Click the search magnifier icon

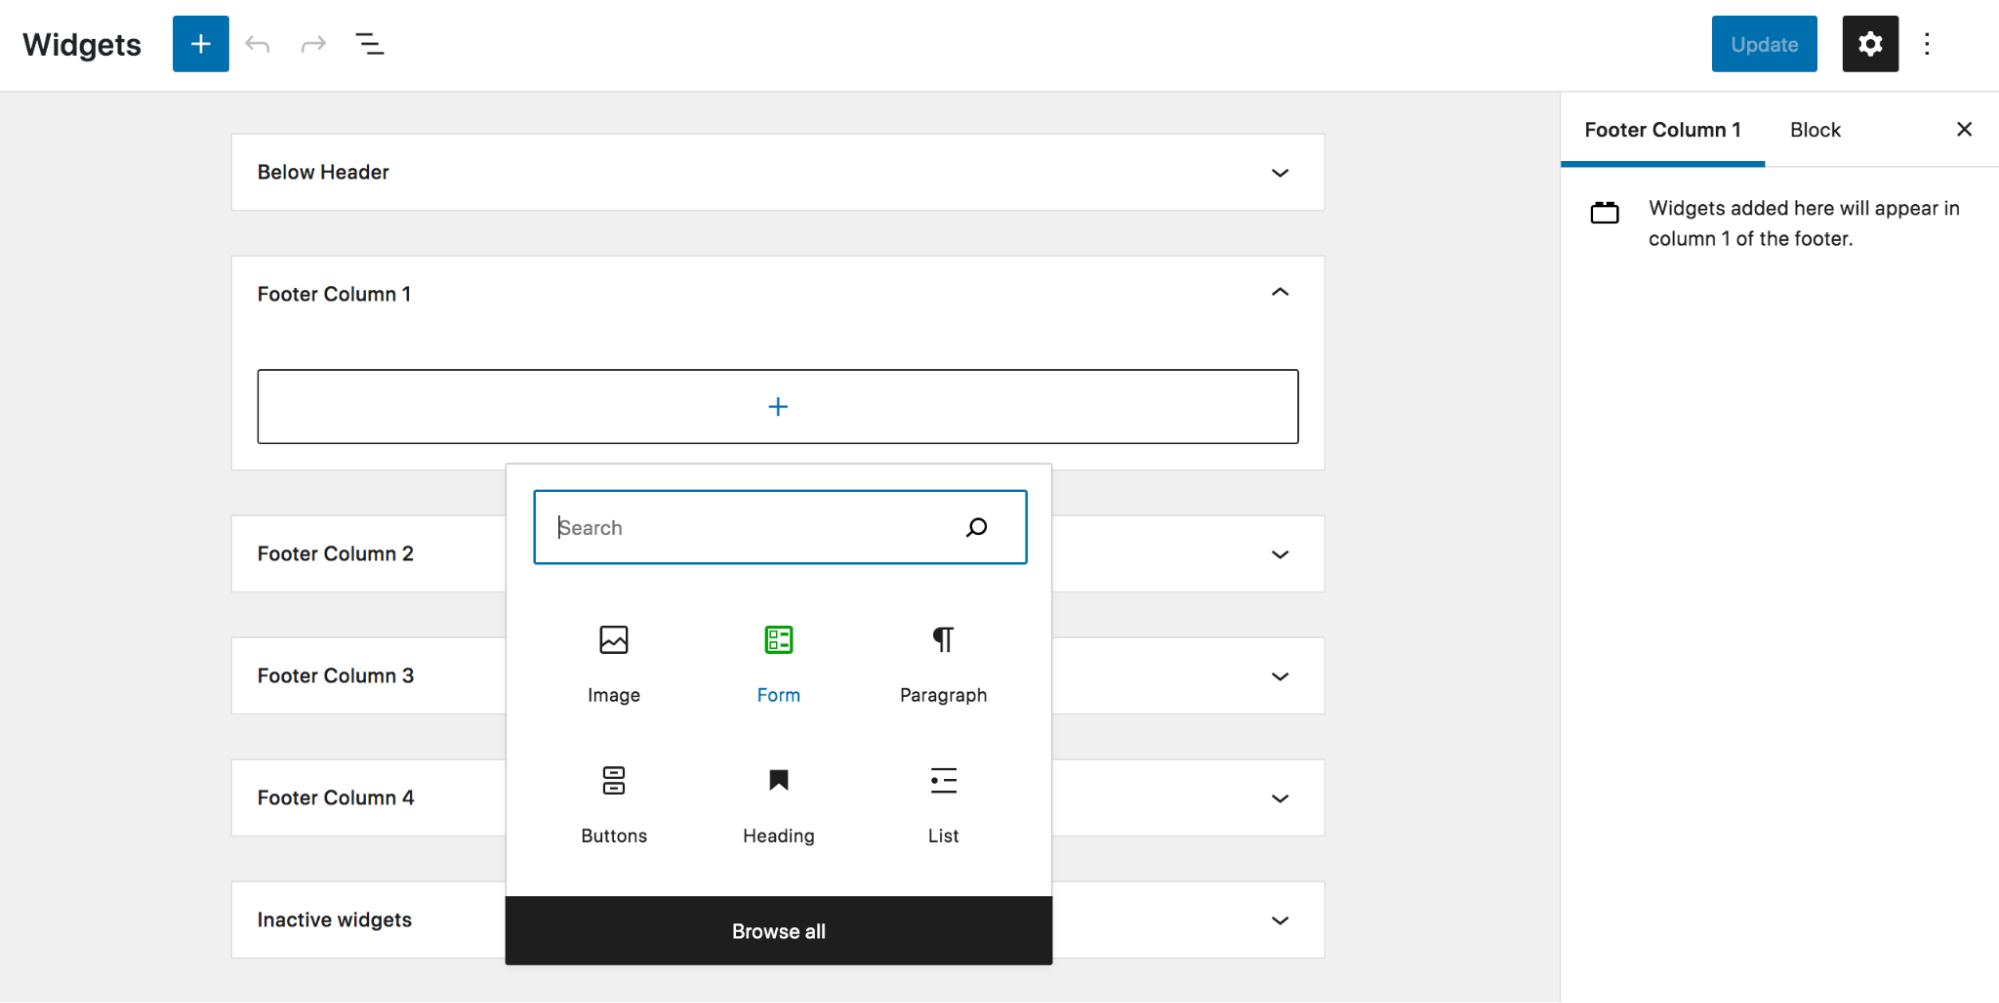977,527
